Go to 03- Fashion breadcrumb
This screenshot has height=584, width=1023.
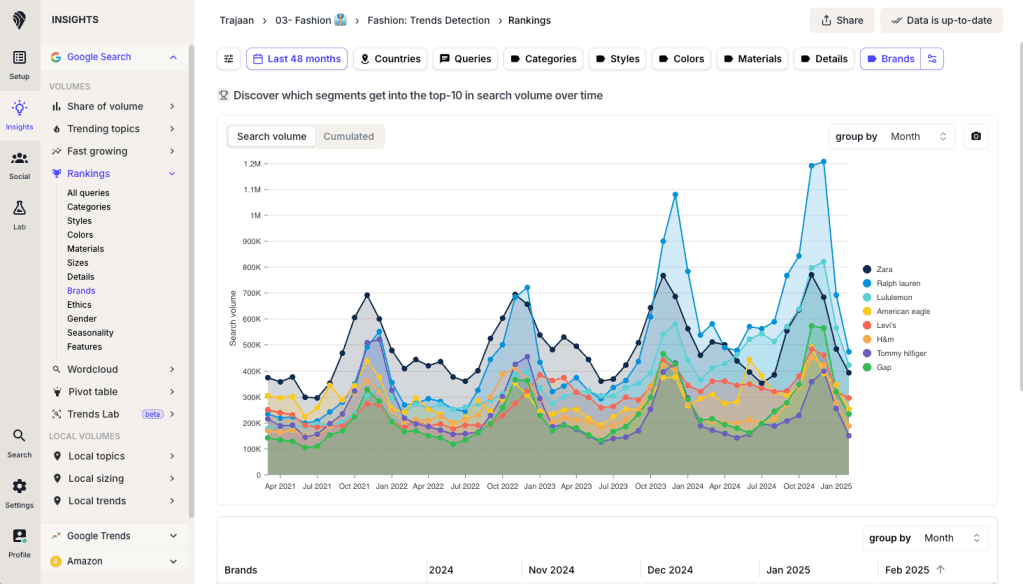[x=311, y=20]
